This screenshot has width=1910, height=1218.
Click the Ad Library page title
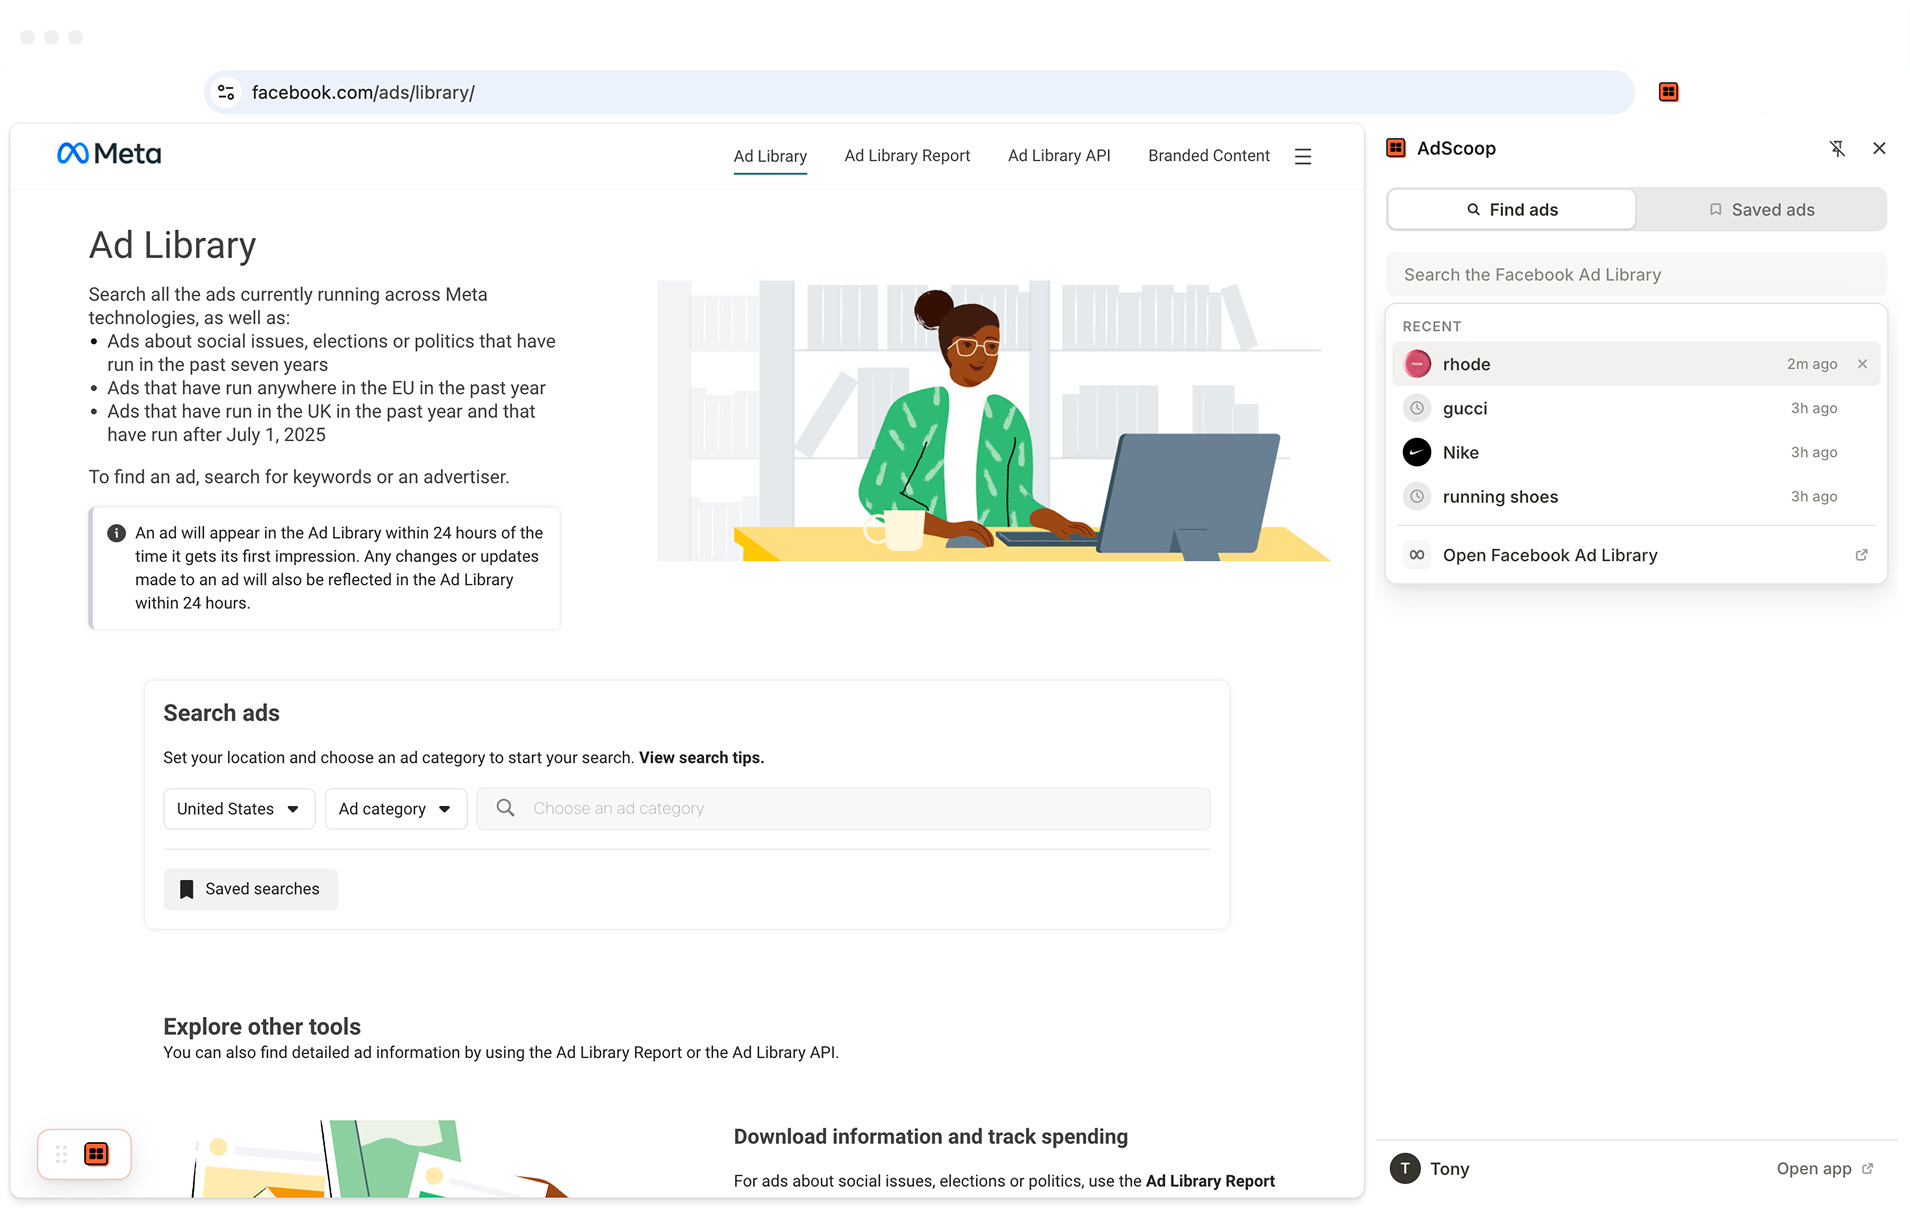pyautogui.click(x=172, y=246)
